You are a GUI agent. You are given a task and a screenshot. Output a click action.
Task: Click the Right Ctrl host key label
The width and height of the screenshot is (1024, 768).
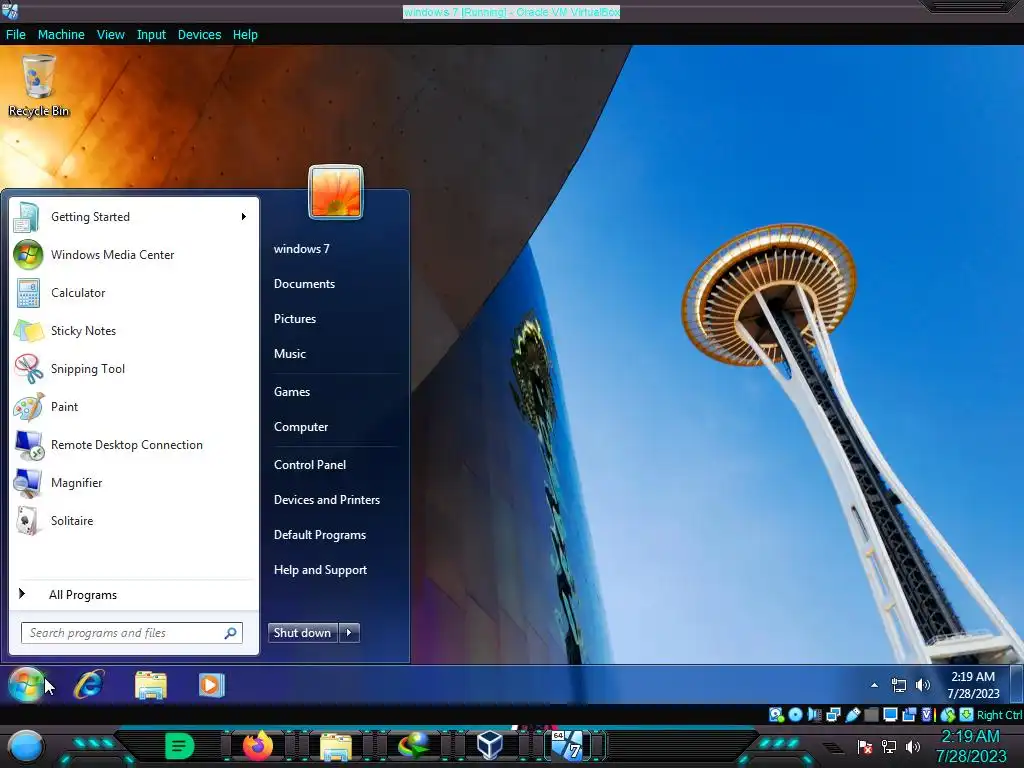pyautogui.click(x=999, y=715)
